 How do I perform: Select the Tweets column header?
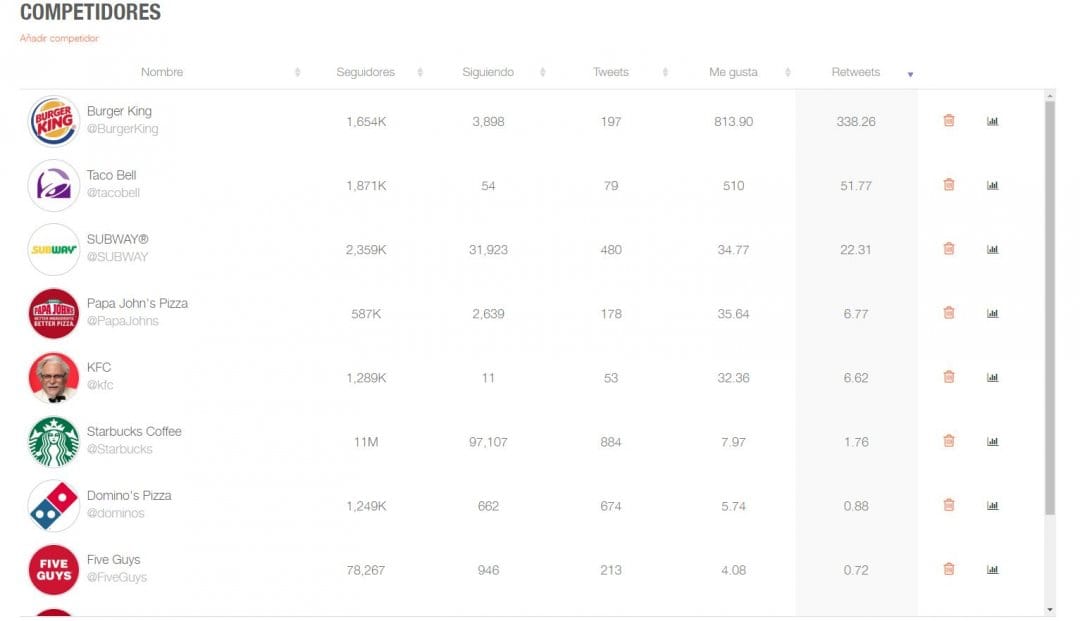[612, 72]
